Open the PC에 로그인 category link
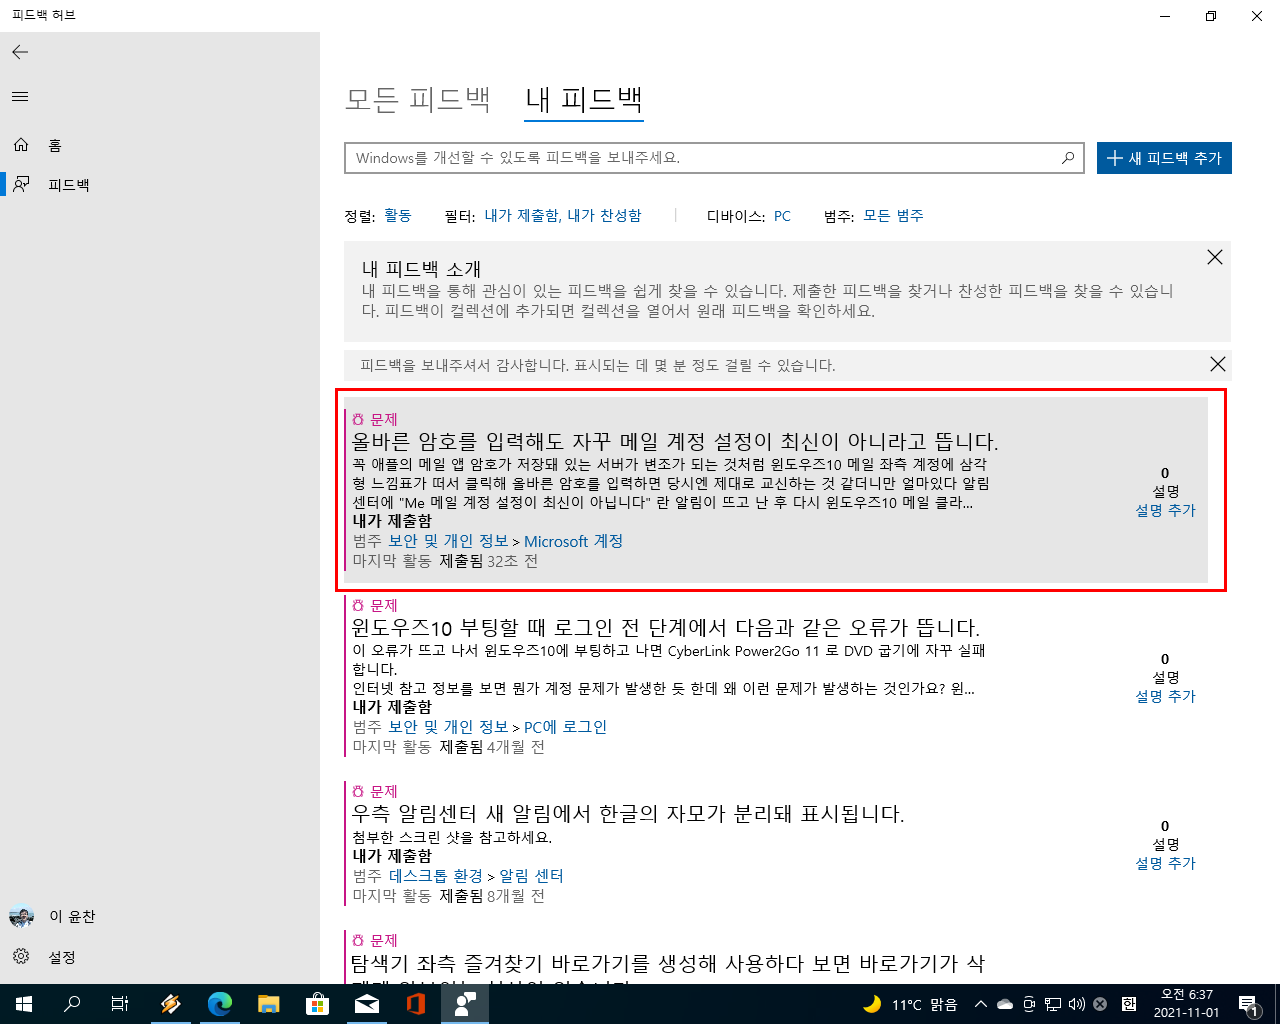Image resolution: width=1280 pixels, height=1024 pixels. (x=565, y=727)
